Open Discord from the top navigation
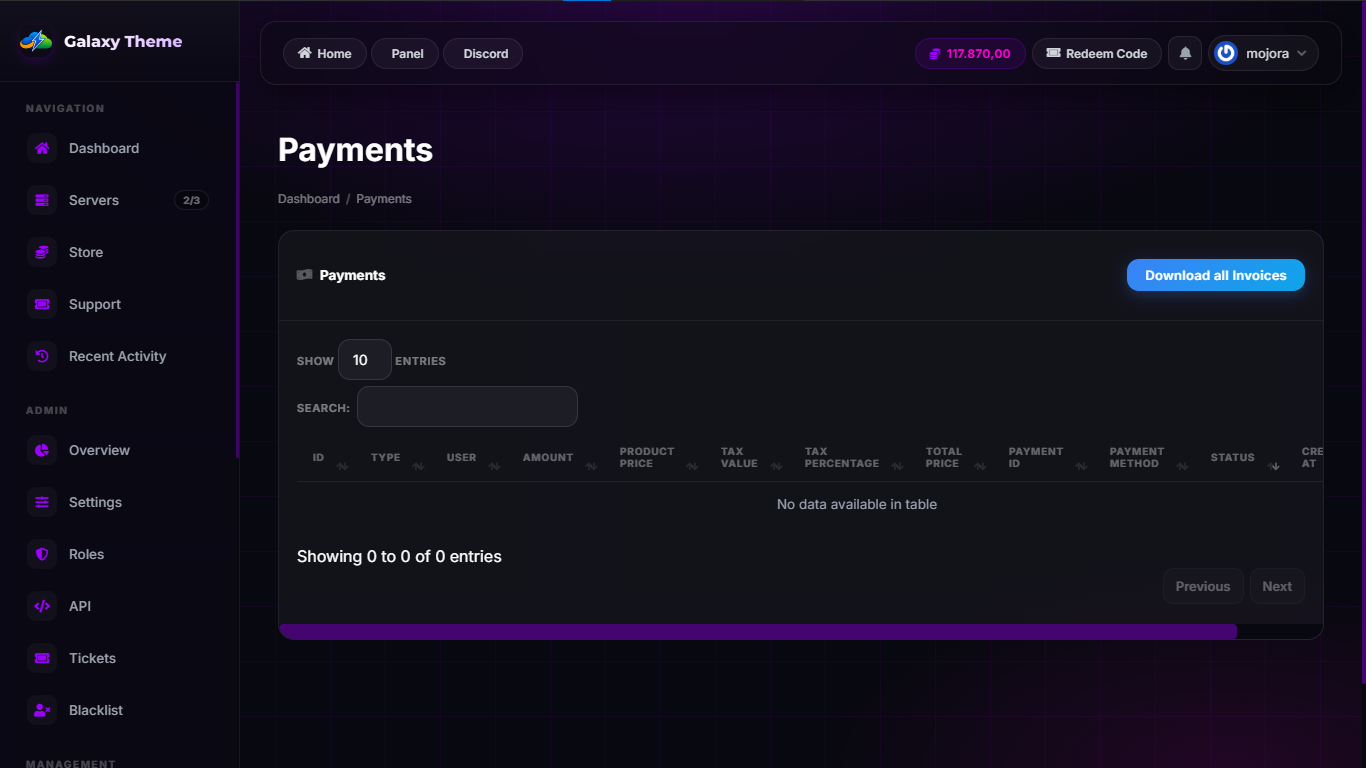This screenshot has width=1366, height=768. pyautogui.click(x=483, y=54)
